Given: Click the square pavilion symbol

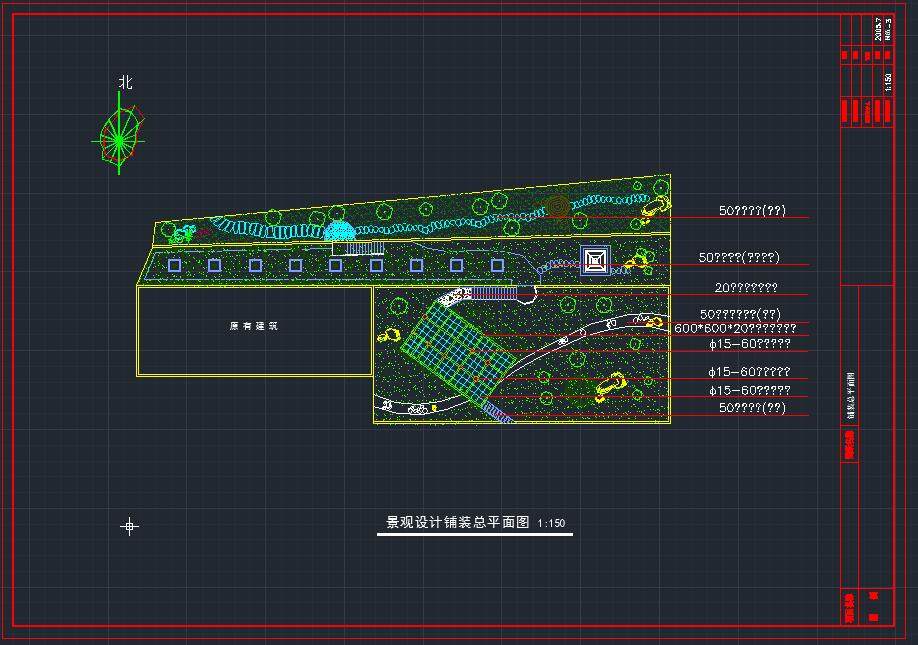Looking at the screenshot, I should pos(595,261).
